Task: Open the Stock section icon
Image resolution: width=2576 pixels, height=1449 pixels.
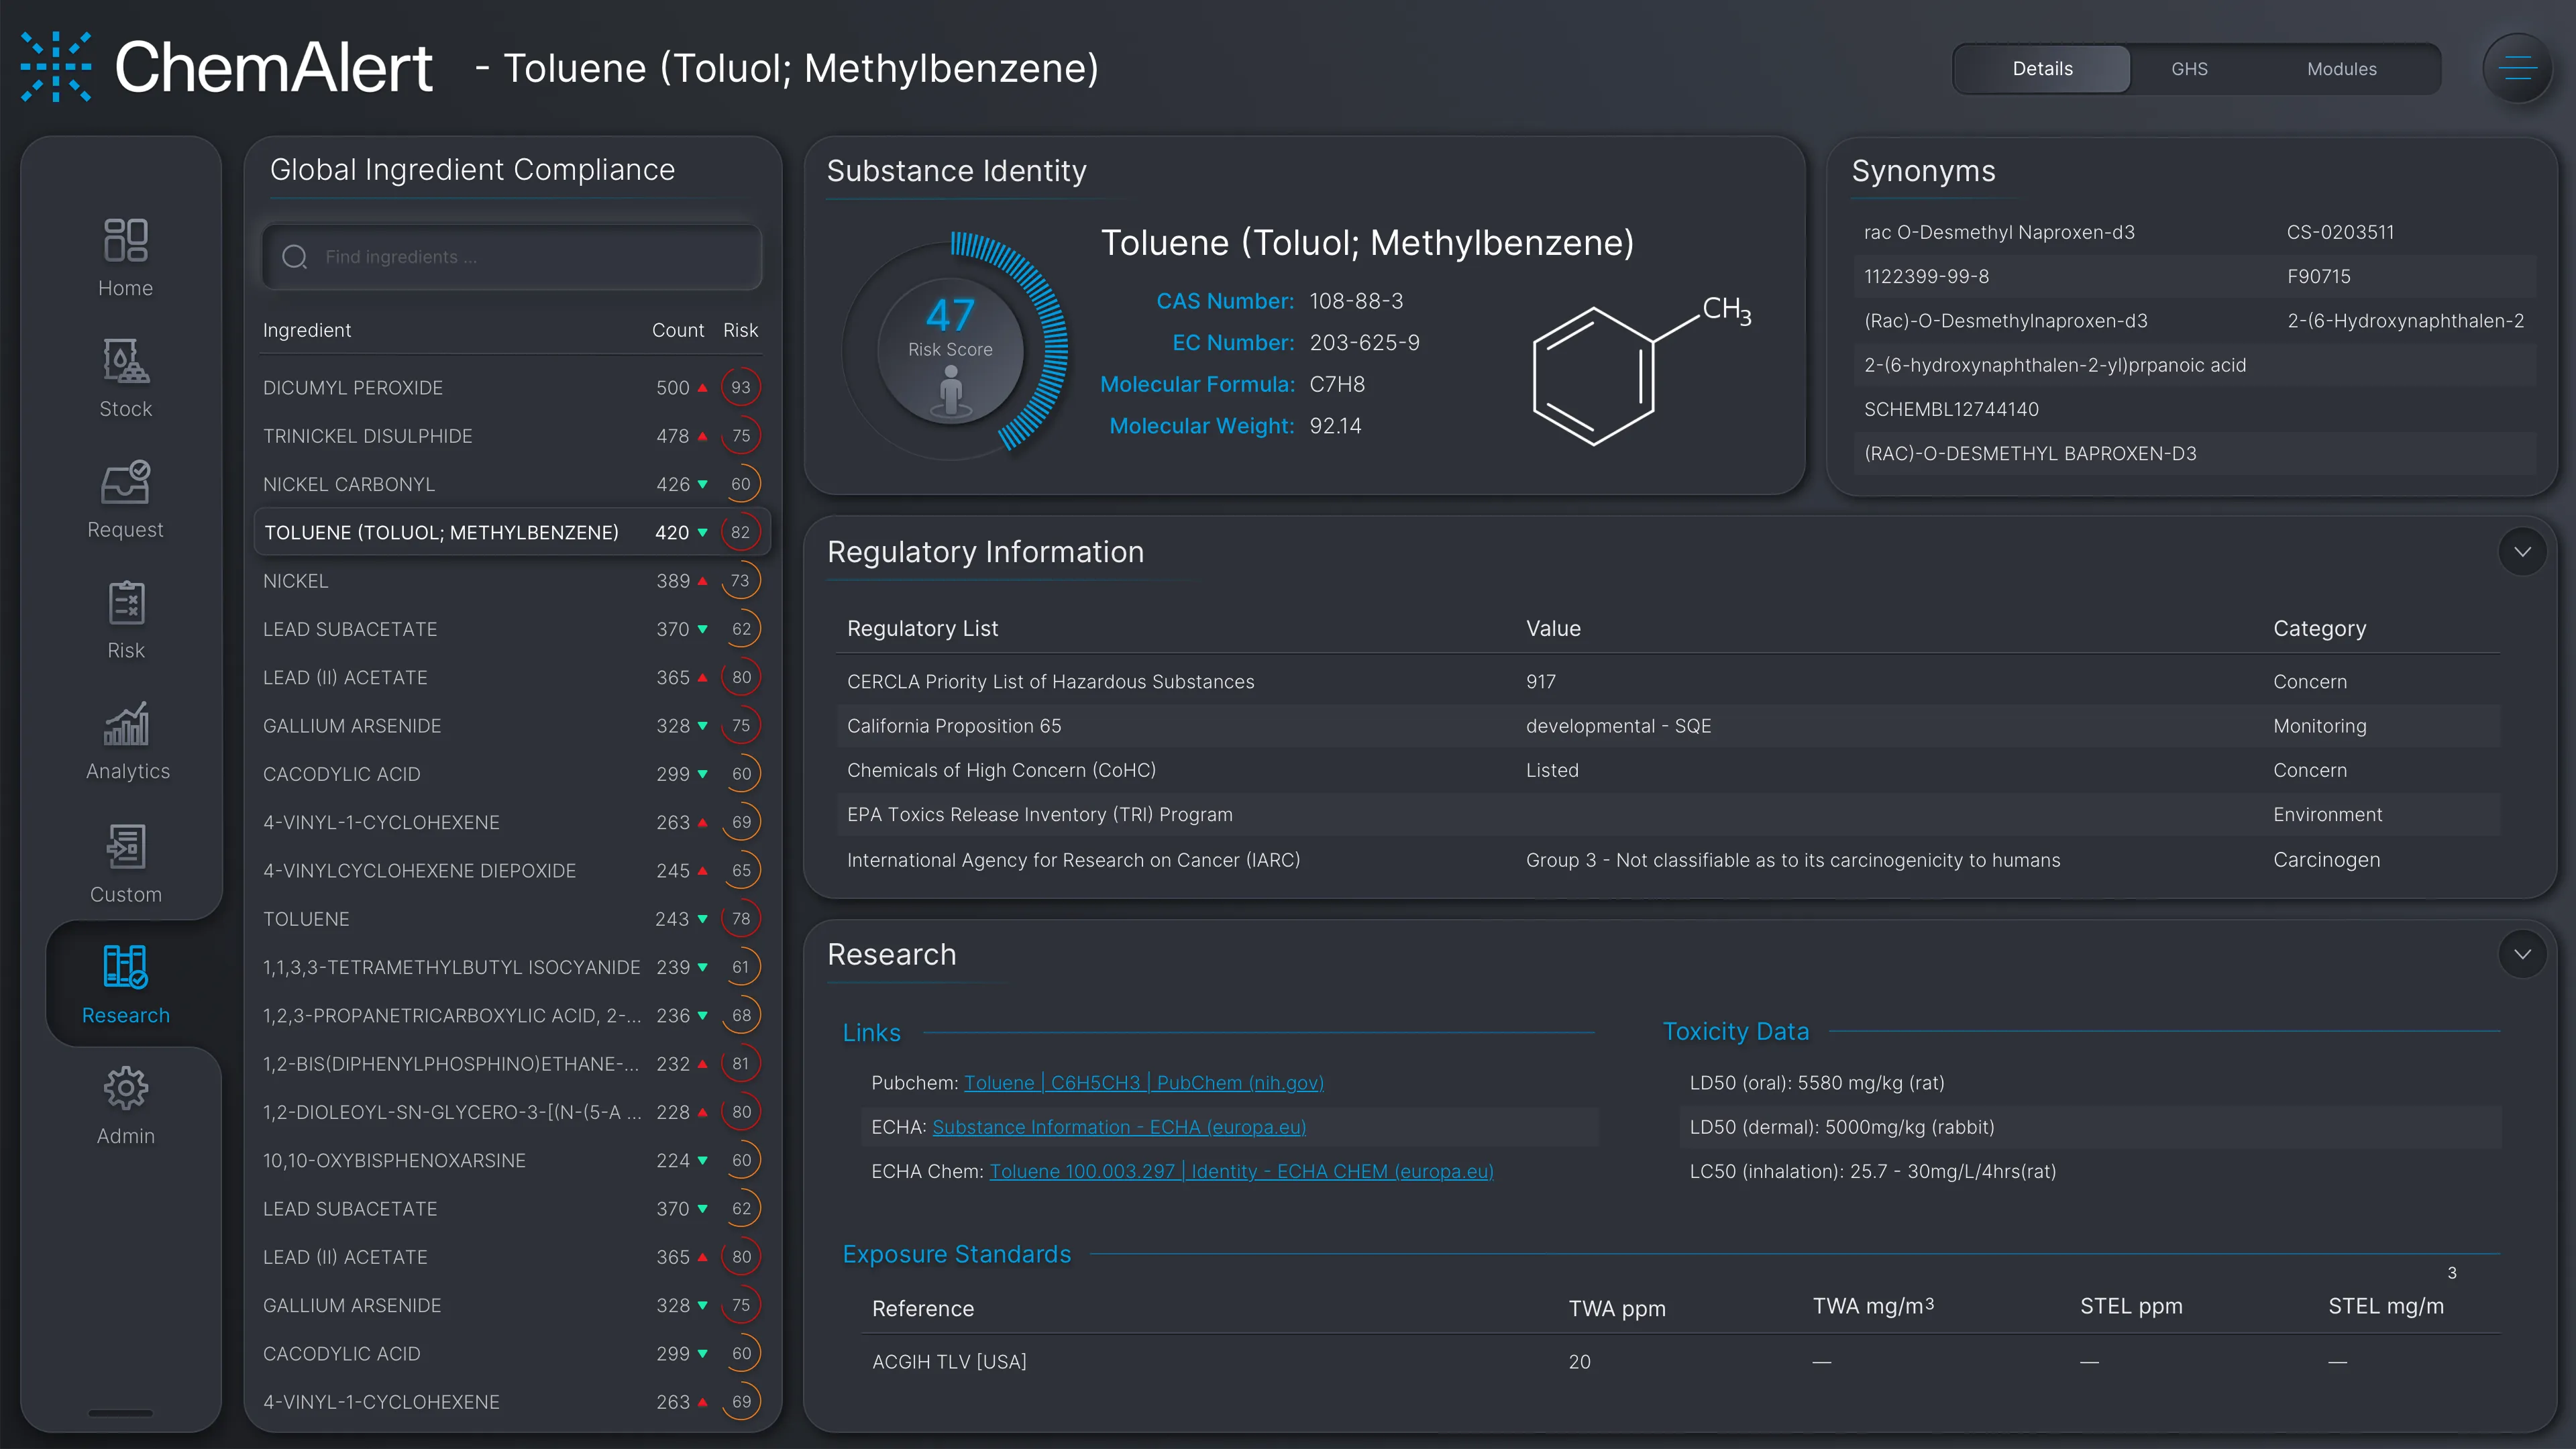Action: click(x=126, y=362)
